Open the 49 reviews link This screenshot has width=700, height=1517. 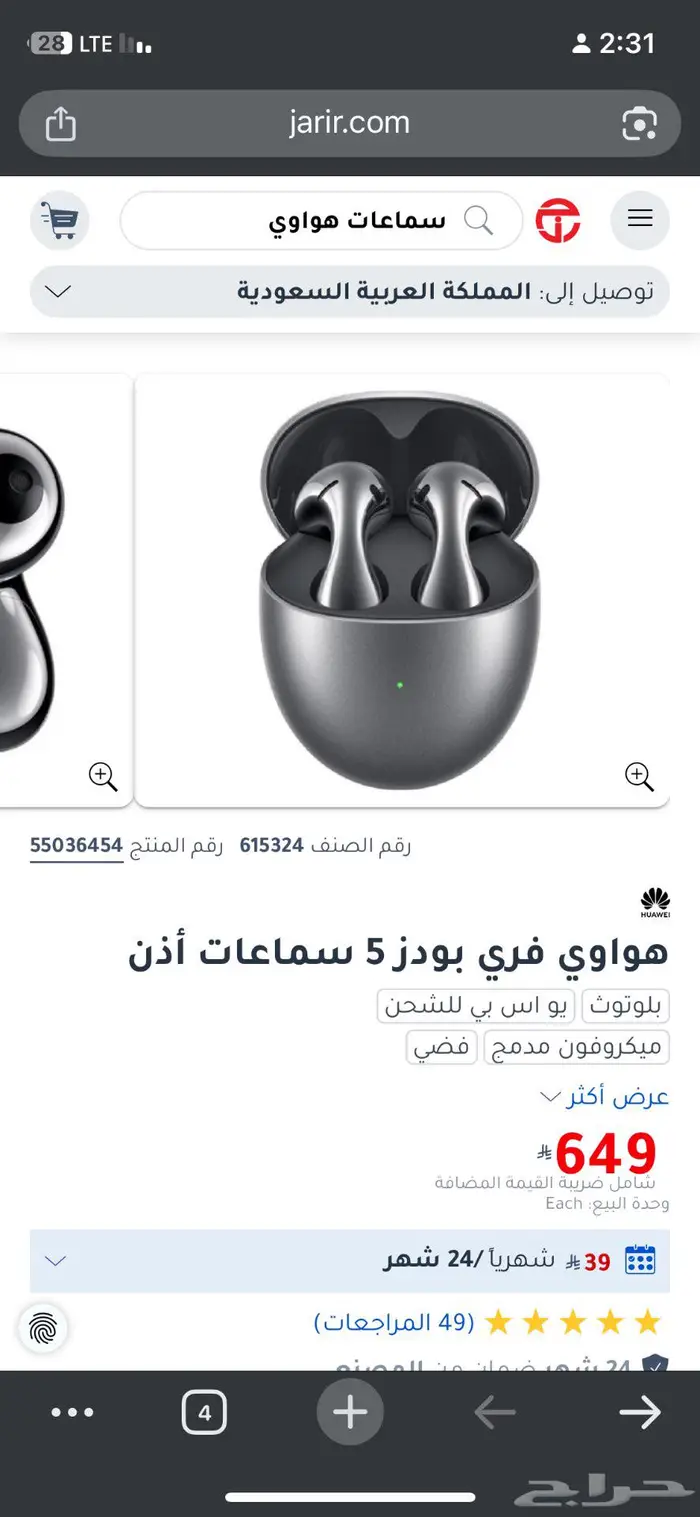394,1323
